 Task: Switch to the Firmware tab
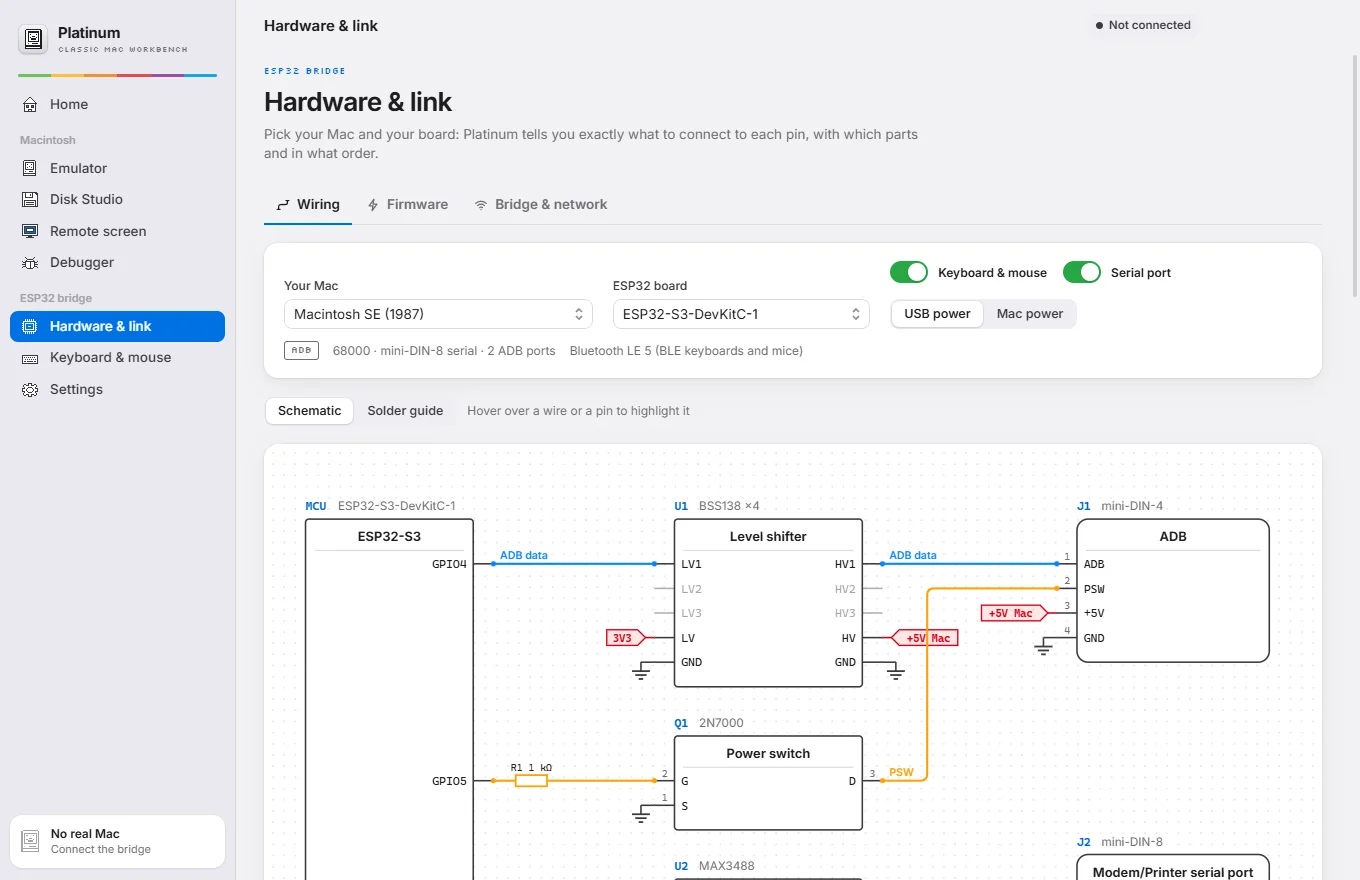(407, 204)
